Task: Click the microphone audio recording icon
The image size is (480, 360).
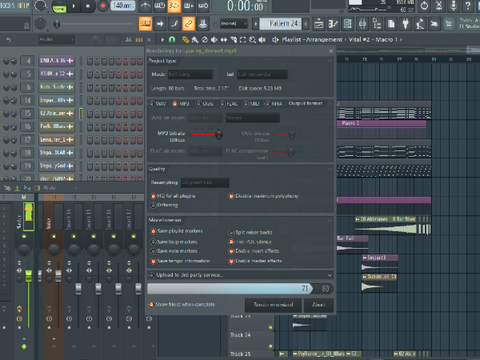Action: [x=453, y=5]
